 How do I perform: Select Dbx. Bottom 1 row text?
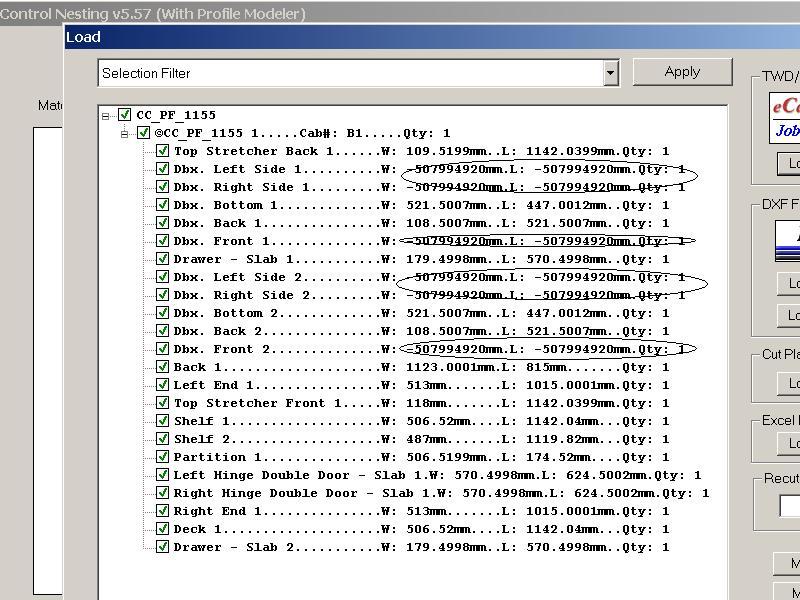(421, 205)
